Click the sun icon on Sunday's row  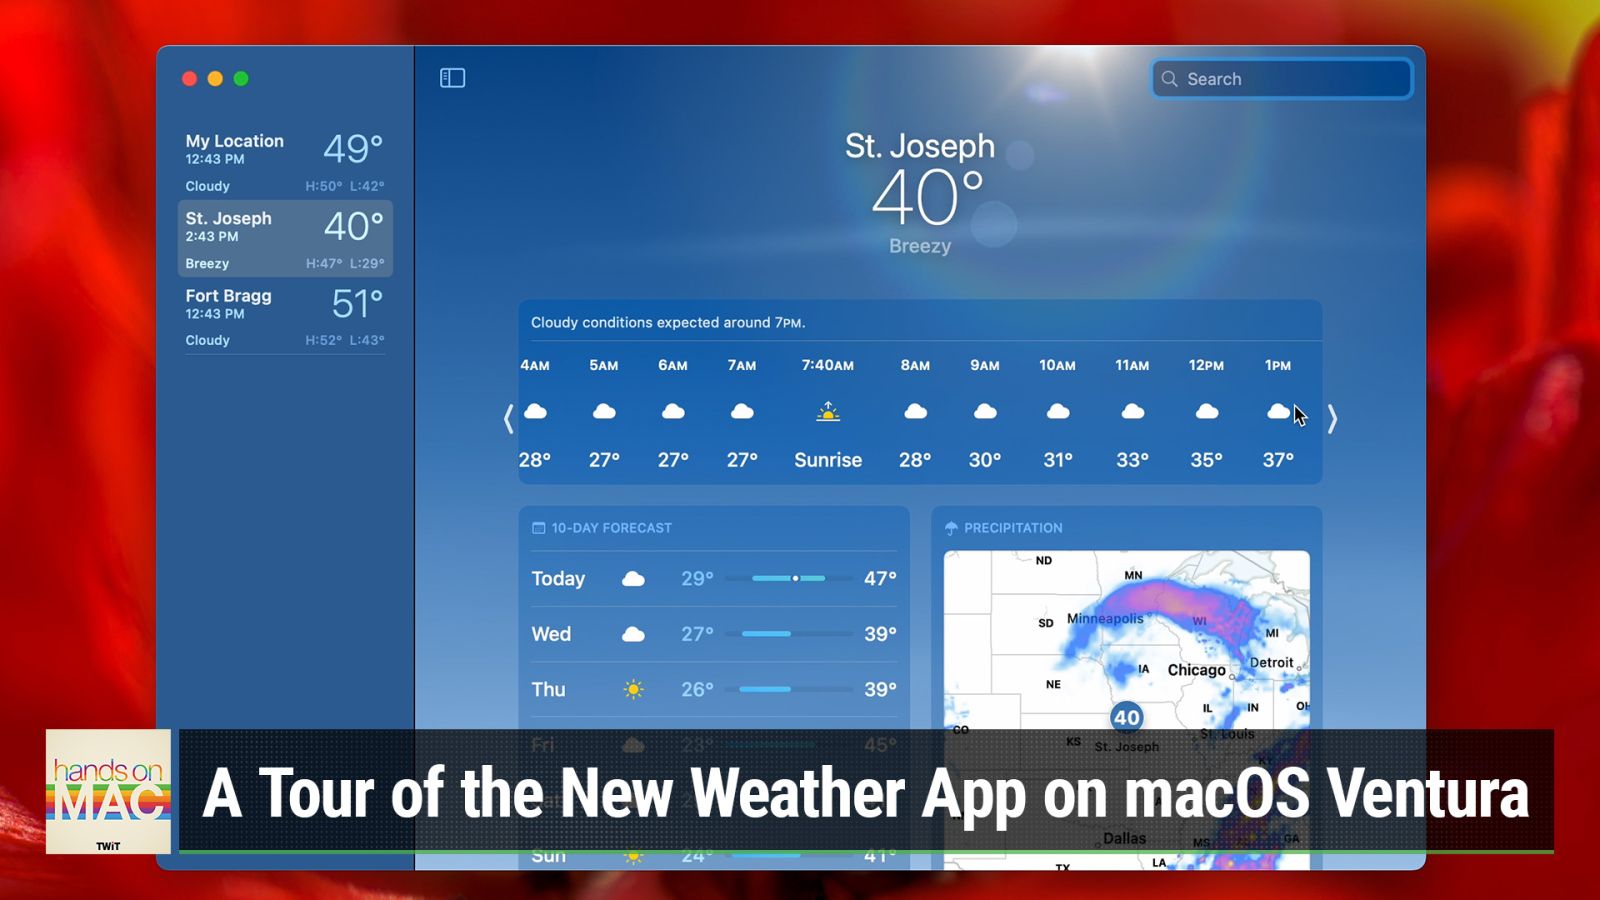pos(634,855)
